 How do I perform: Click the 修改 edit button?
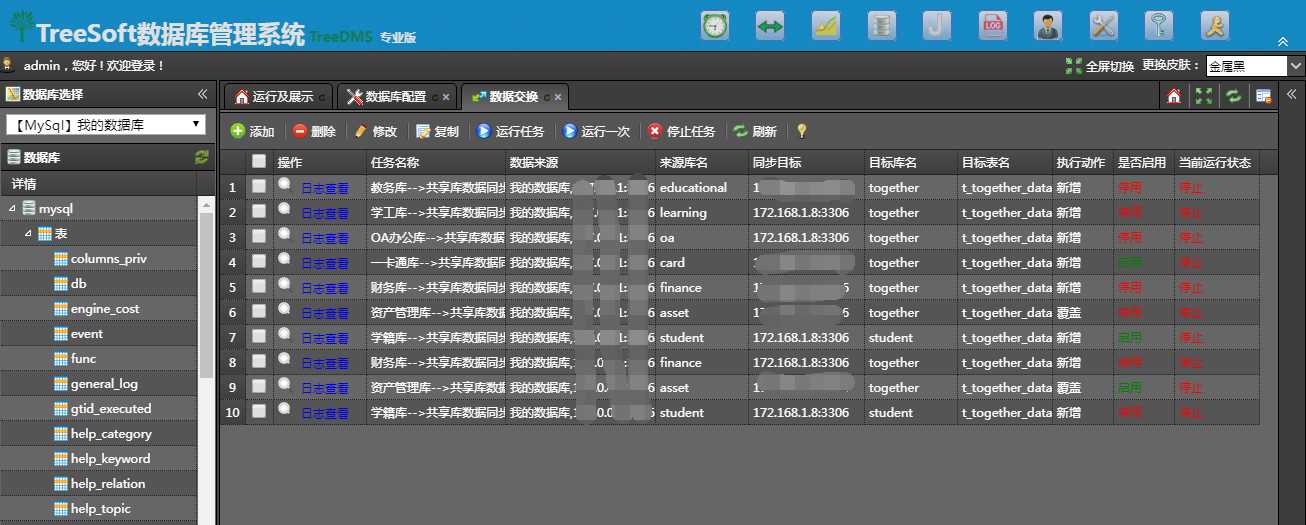tap(376, 131)
